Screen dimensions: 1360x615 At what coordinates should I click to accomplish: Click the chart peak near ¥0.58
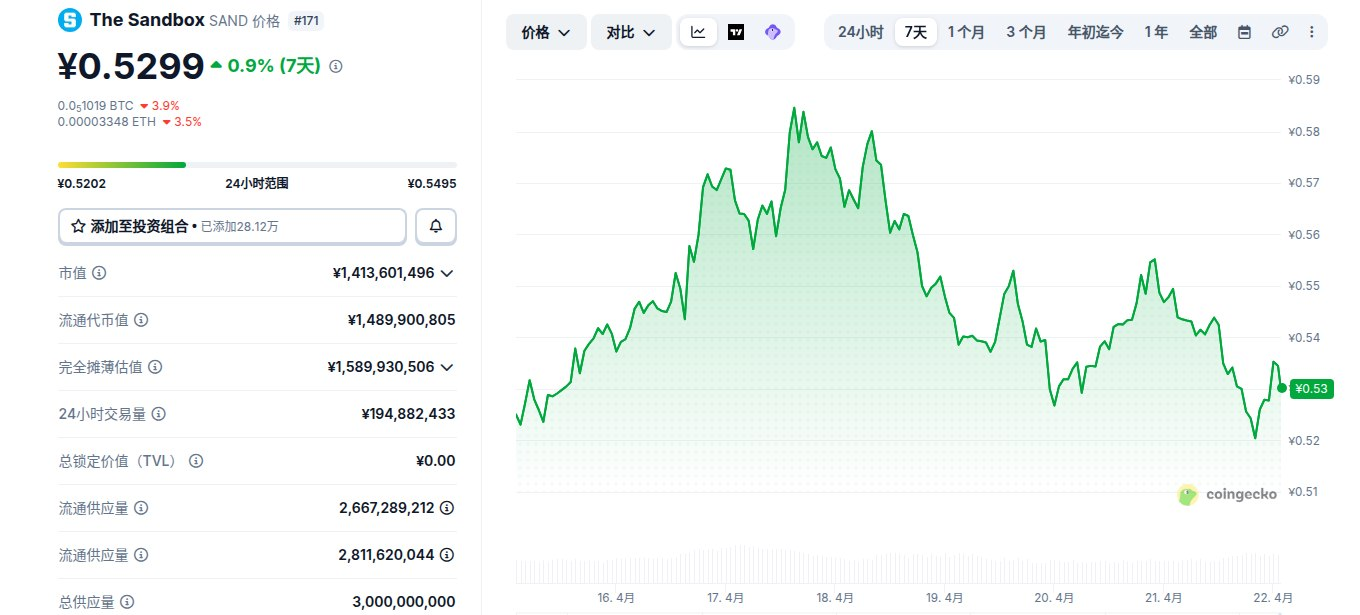pyautogui.click(x=794, y=108)
